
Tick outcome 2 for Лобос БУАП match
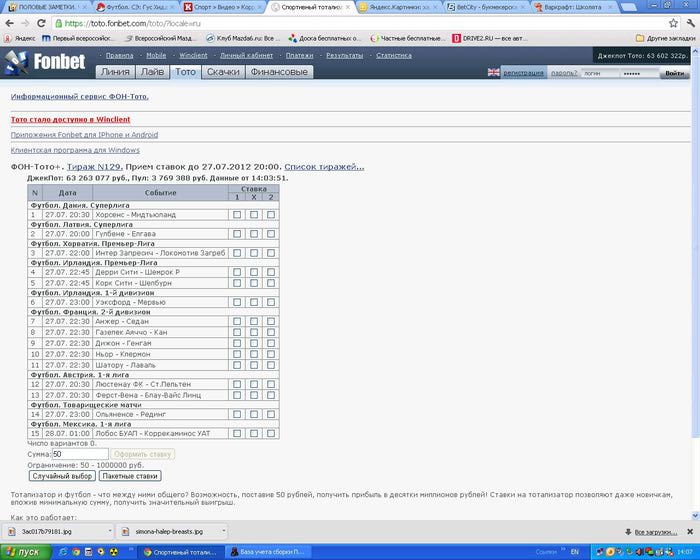[x=271, y=433]
